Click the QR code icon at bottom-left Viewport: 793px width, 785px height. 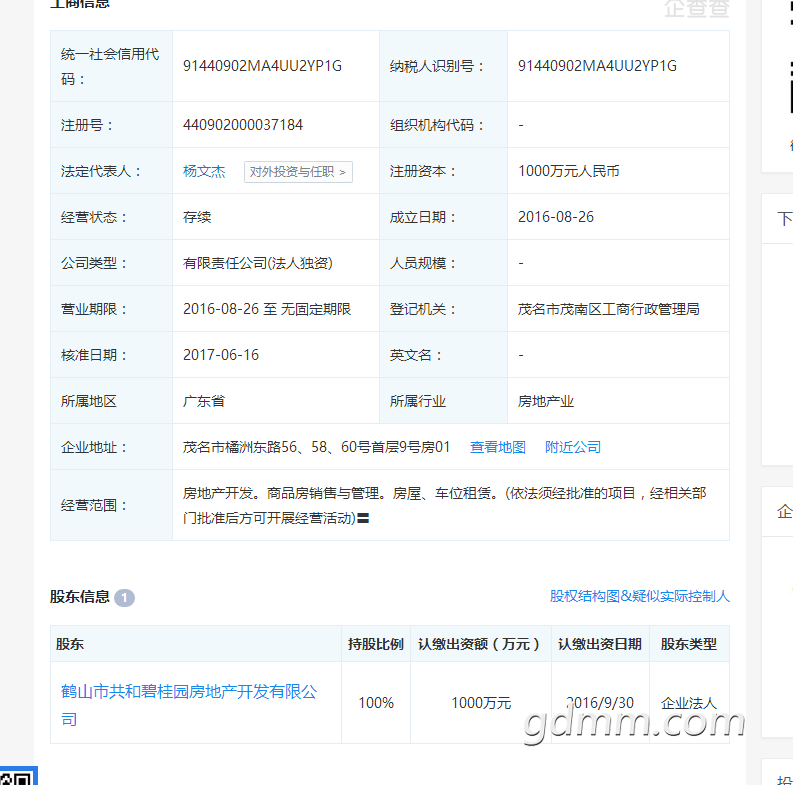pyautogui.click(x=17, y=777)
